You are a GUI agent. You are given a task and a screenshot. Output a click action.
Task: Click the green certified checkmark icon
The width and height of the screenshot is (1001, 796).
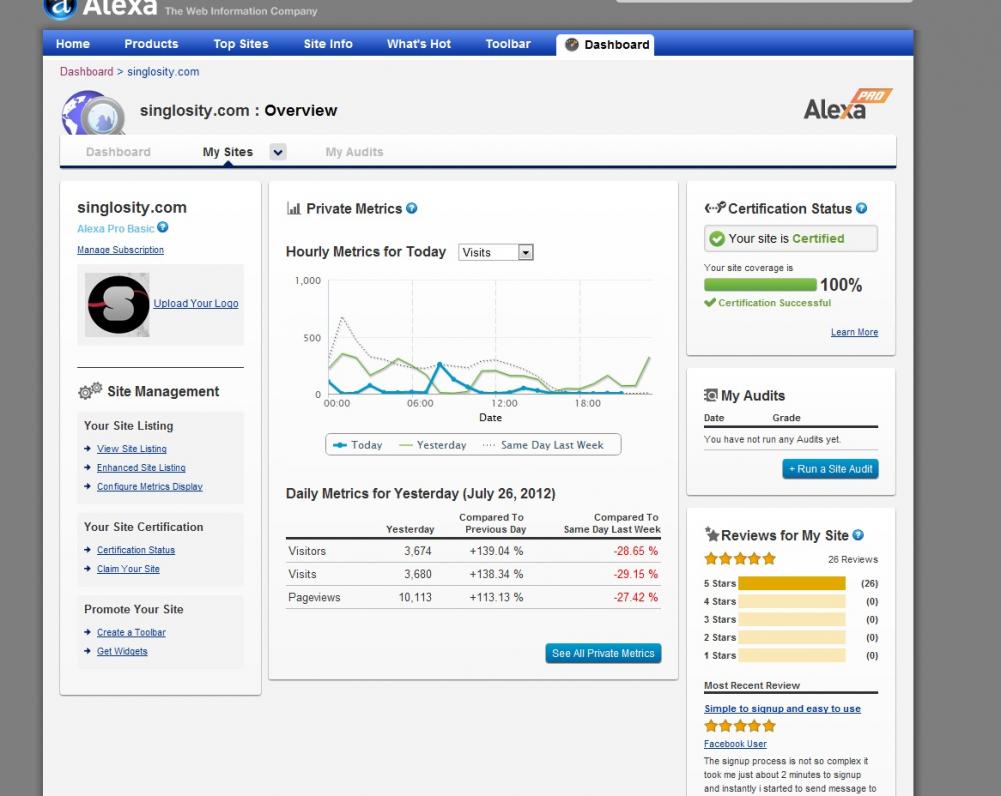click(717, 239)
